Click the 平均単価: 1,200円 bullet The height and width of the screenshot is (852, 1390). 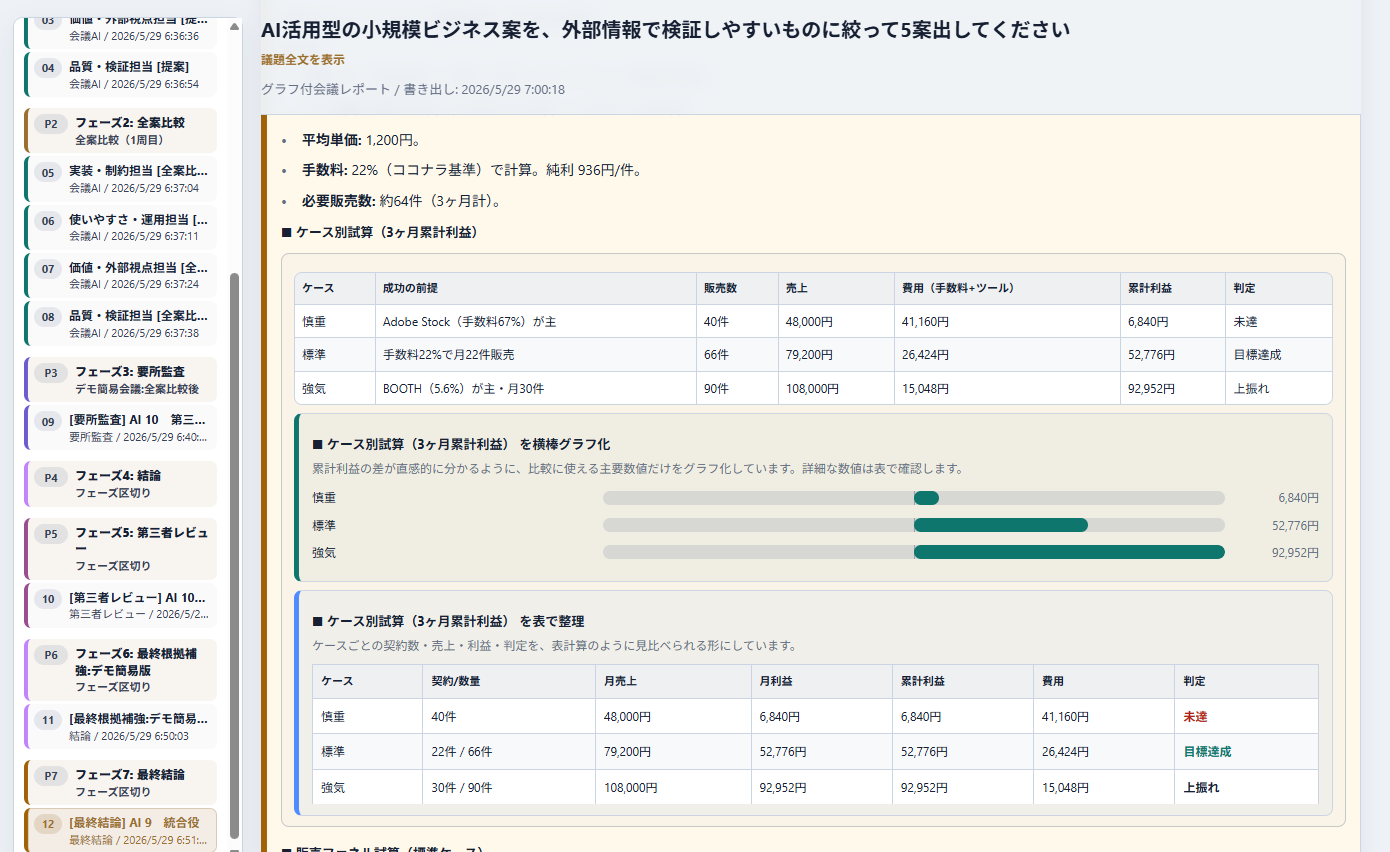pyautogui.click(x=361, y=139)
